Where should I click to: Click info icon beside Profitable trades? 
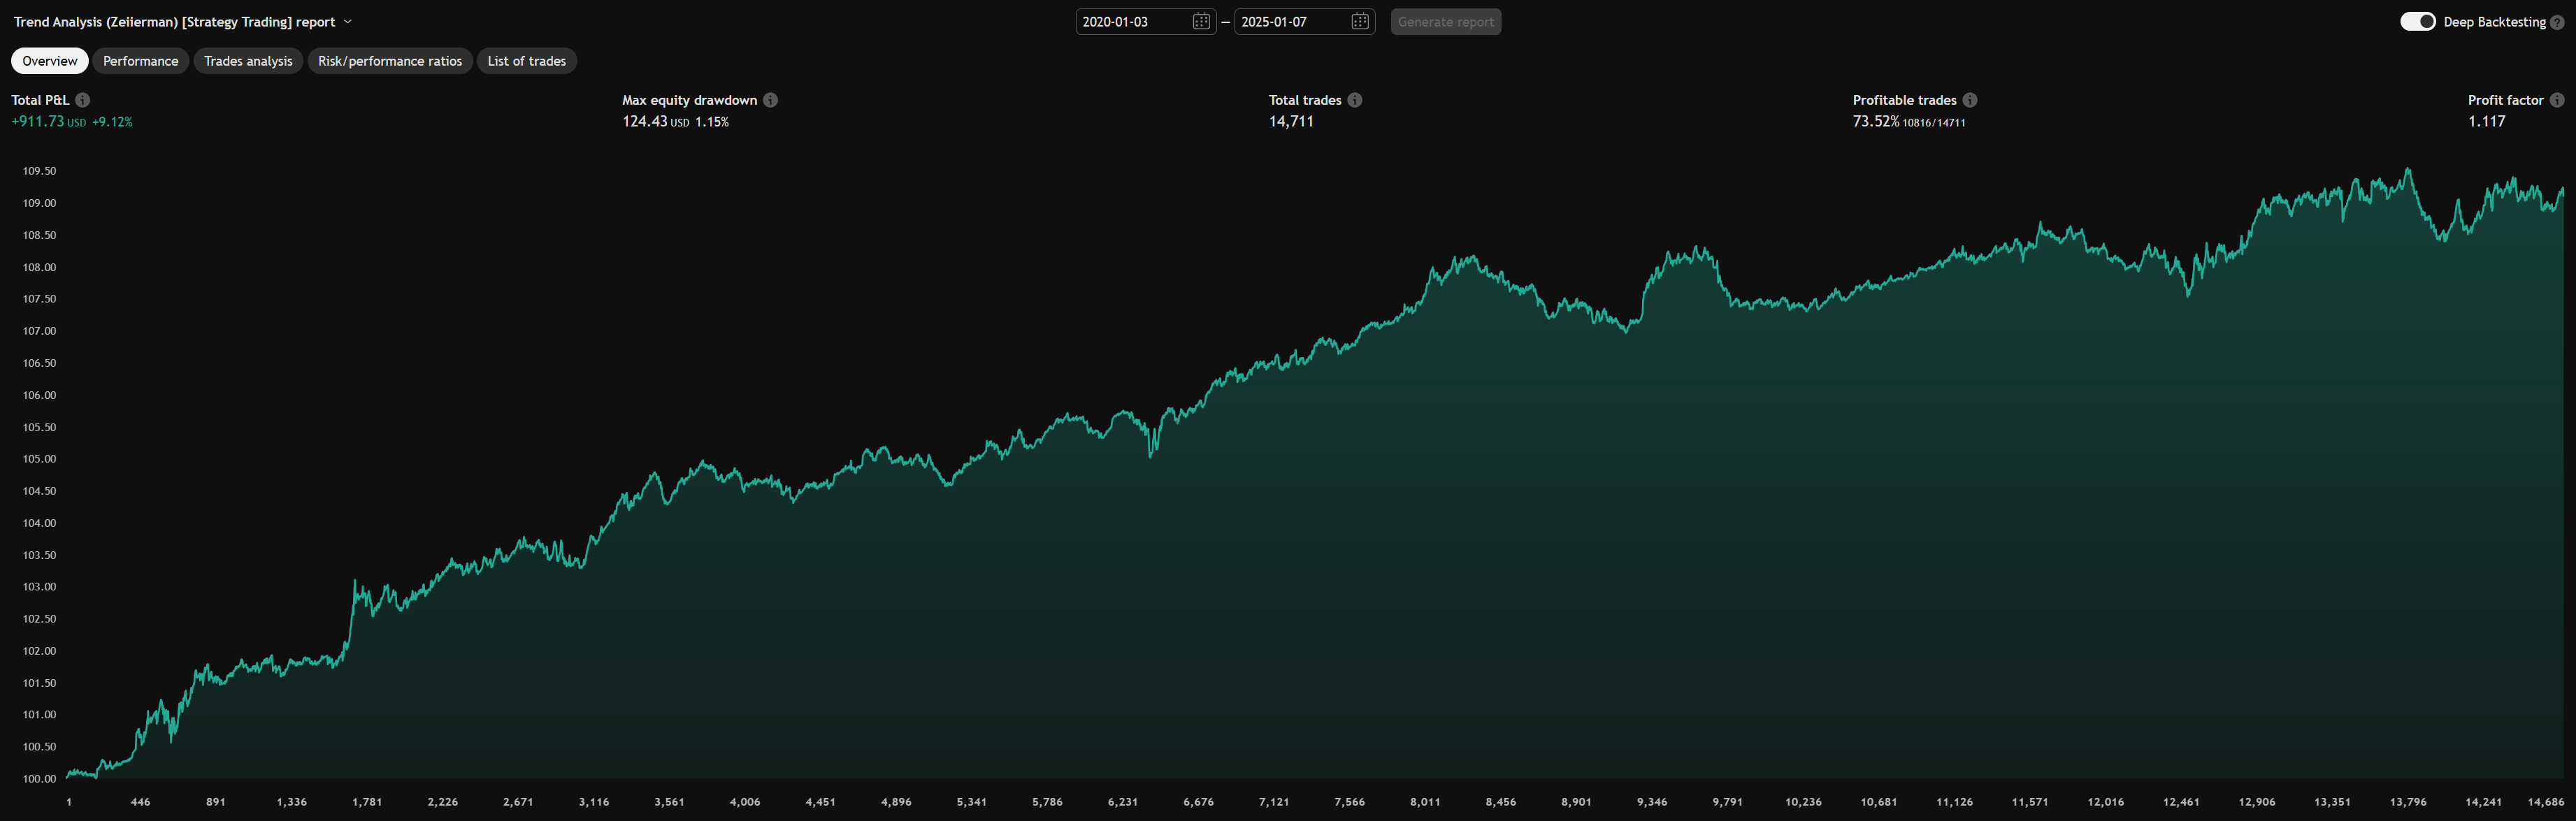coord(1969,100)
